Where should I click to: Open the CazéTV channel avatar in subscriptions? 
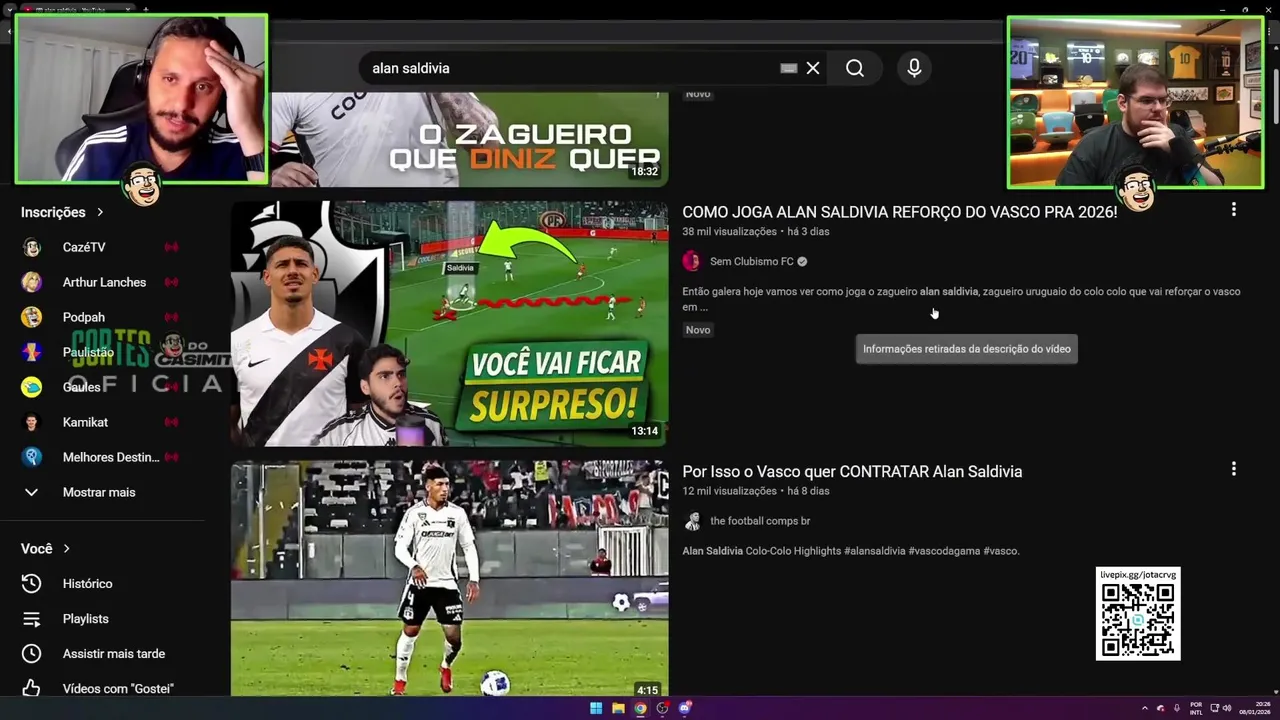pos(32,247)
